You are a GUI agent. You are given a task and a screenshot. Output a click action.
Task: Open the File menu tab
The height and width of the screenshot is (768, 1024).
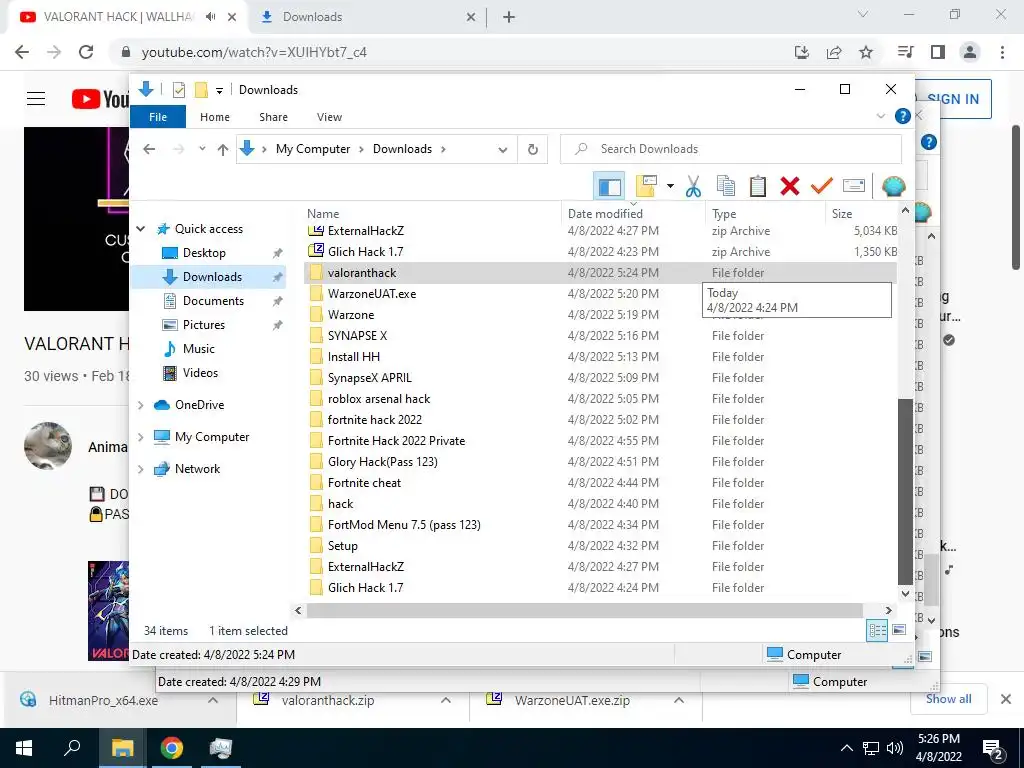[158, 117]
